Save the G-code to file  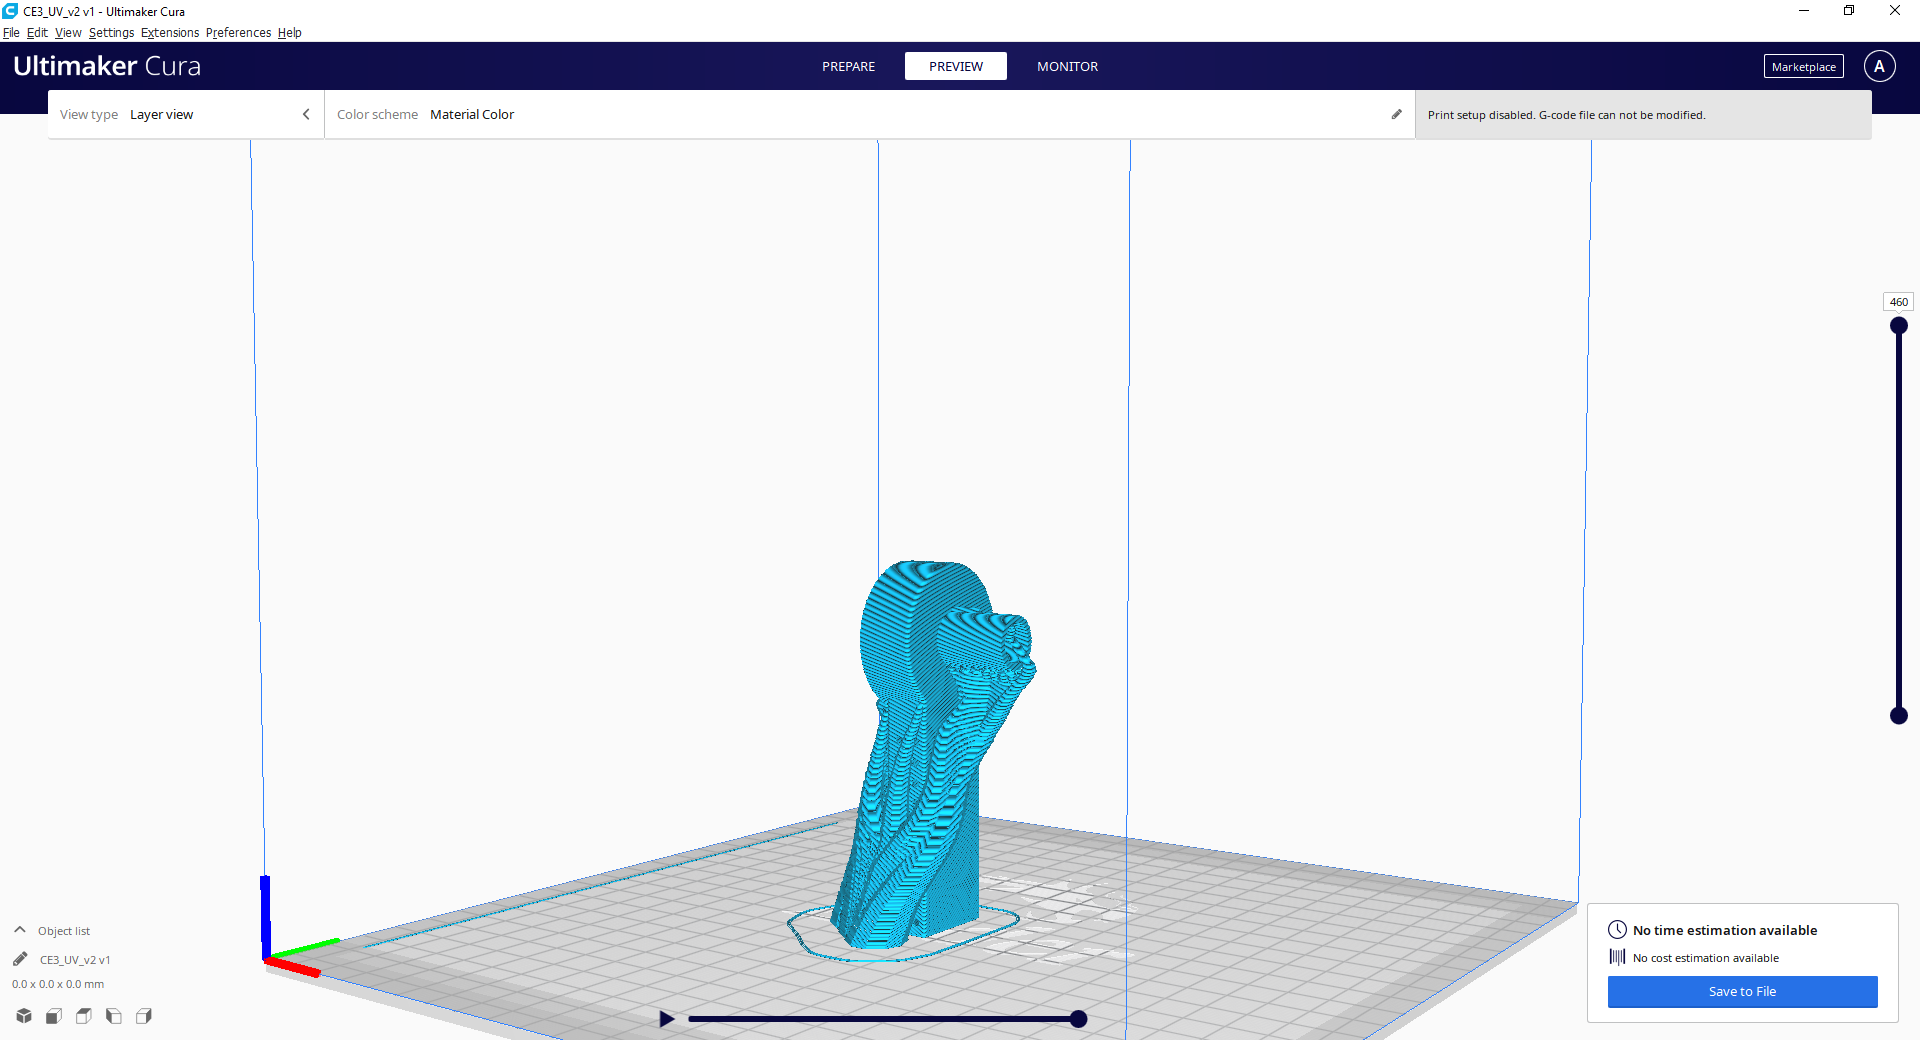click(x=1743, y=992)
